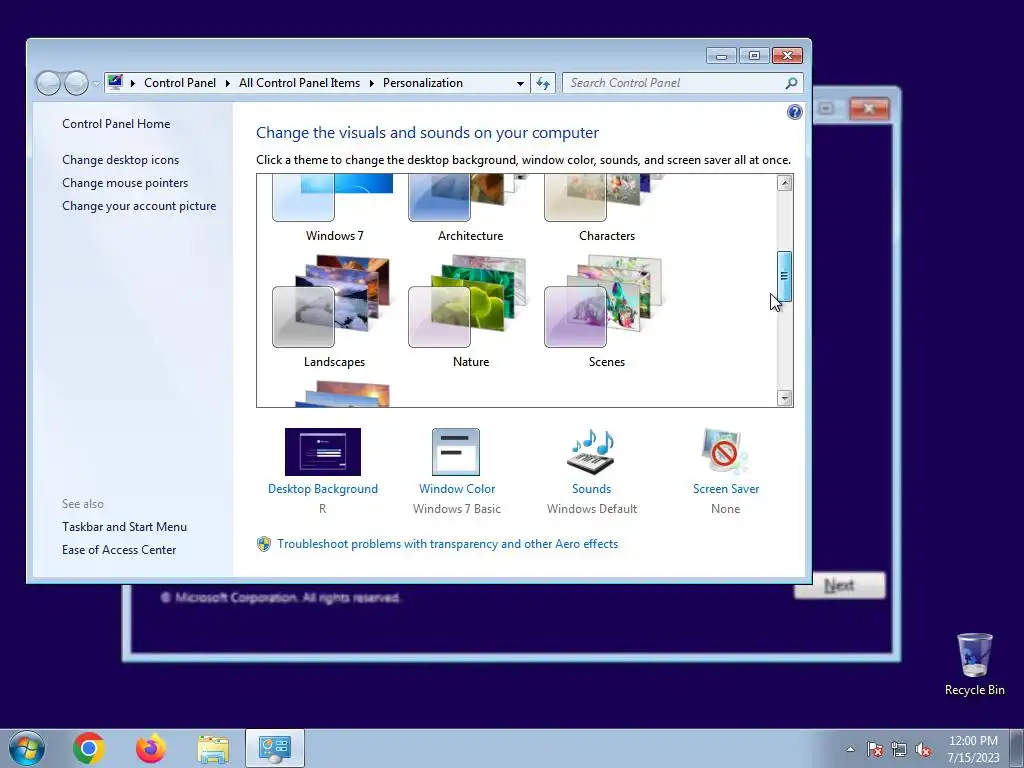Click the Window Color link text
This screenshot has width=1024, height=768.
tap(456, 488)
